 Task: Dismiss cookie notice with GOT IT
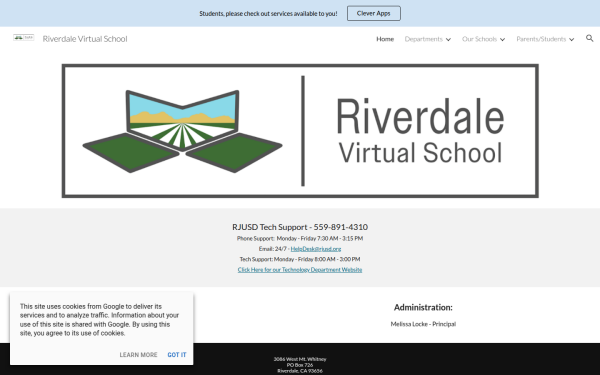coord(177,355)
